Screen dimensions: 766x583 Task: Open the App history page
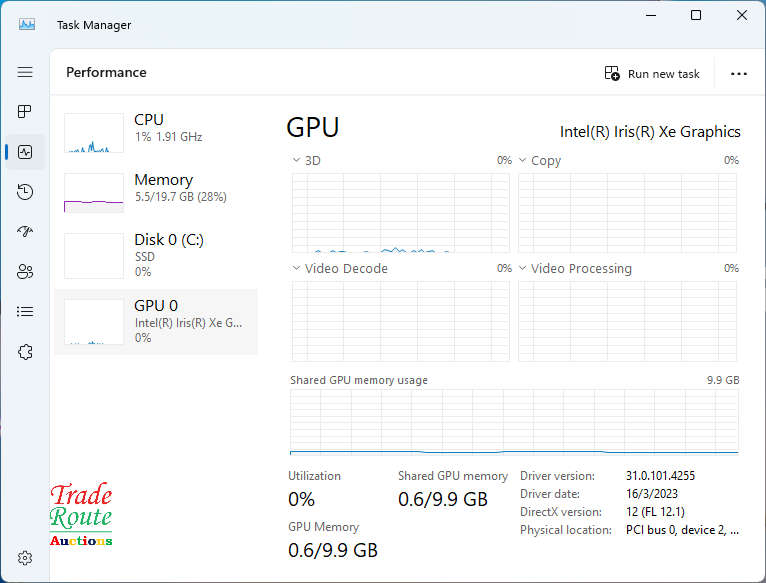(x=25, y=192)
